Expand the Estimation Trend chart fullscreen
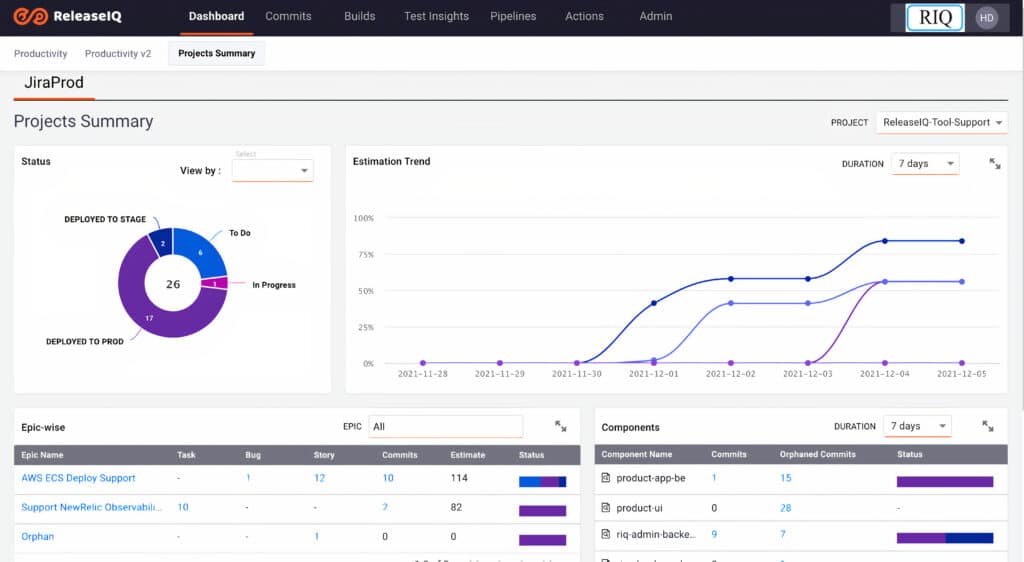This screenshot has height=562, width=1024. pyautogui.click(x=995, y=163)
